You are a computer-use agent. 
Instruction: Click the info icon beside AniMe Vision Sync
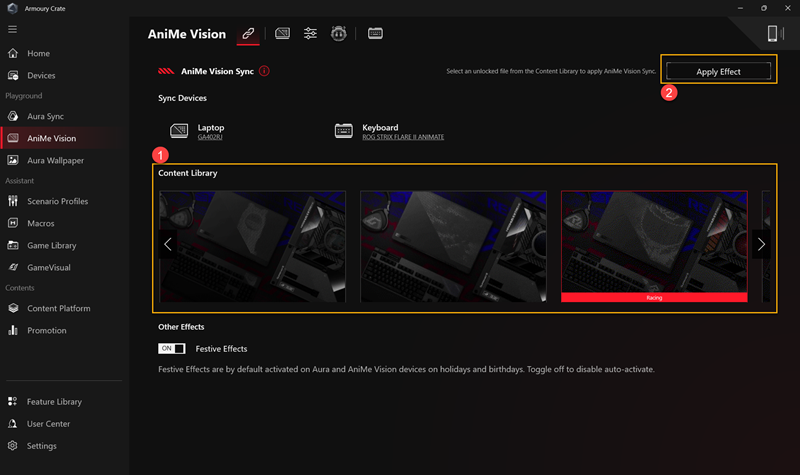click(264, 71)
